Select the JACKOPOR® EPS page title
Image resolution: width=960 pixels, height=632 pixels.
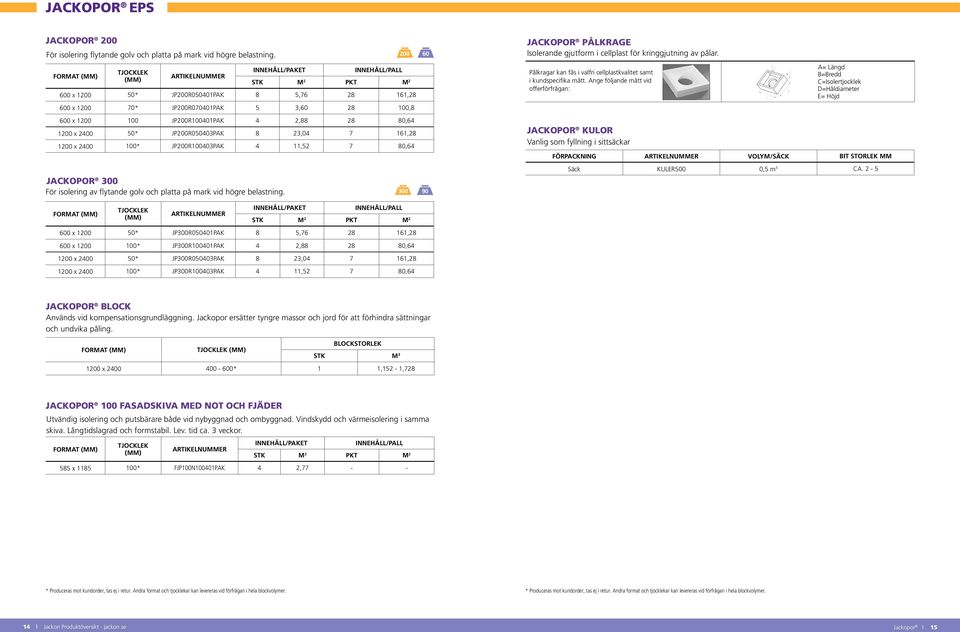[x=100, y=8]
